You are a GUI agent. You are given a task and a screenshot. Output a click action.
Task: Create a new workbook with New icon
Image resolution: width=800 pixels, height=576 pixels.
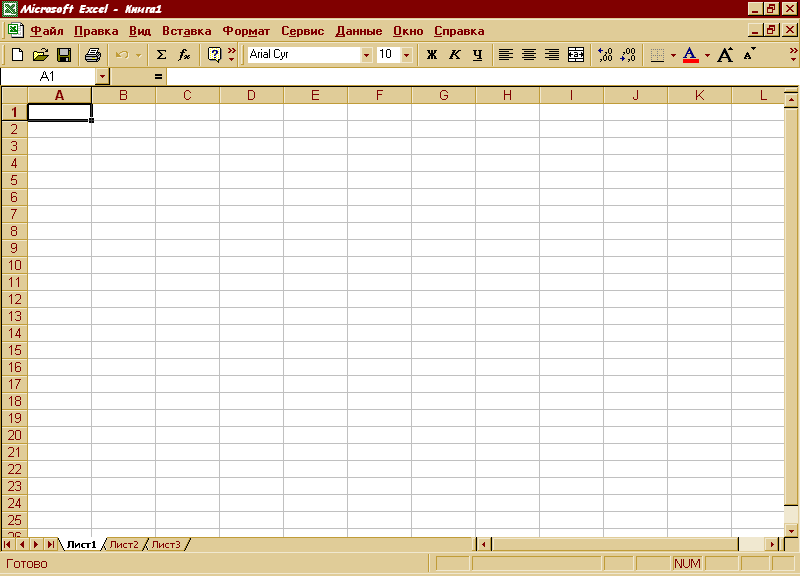click(x=17, y=55)
